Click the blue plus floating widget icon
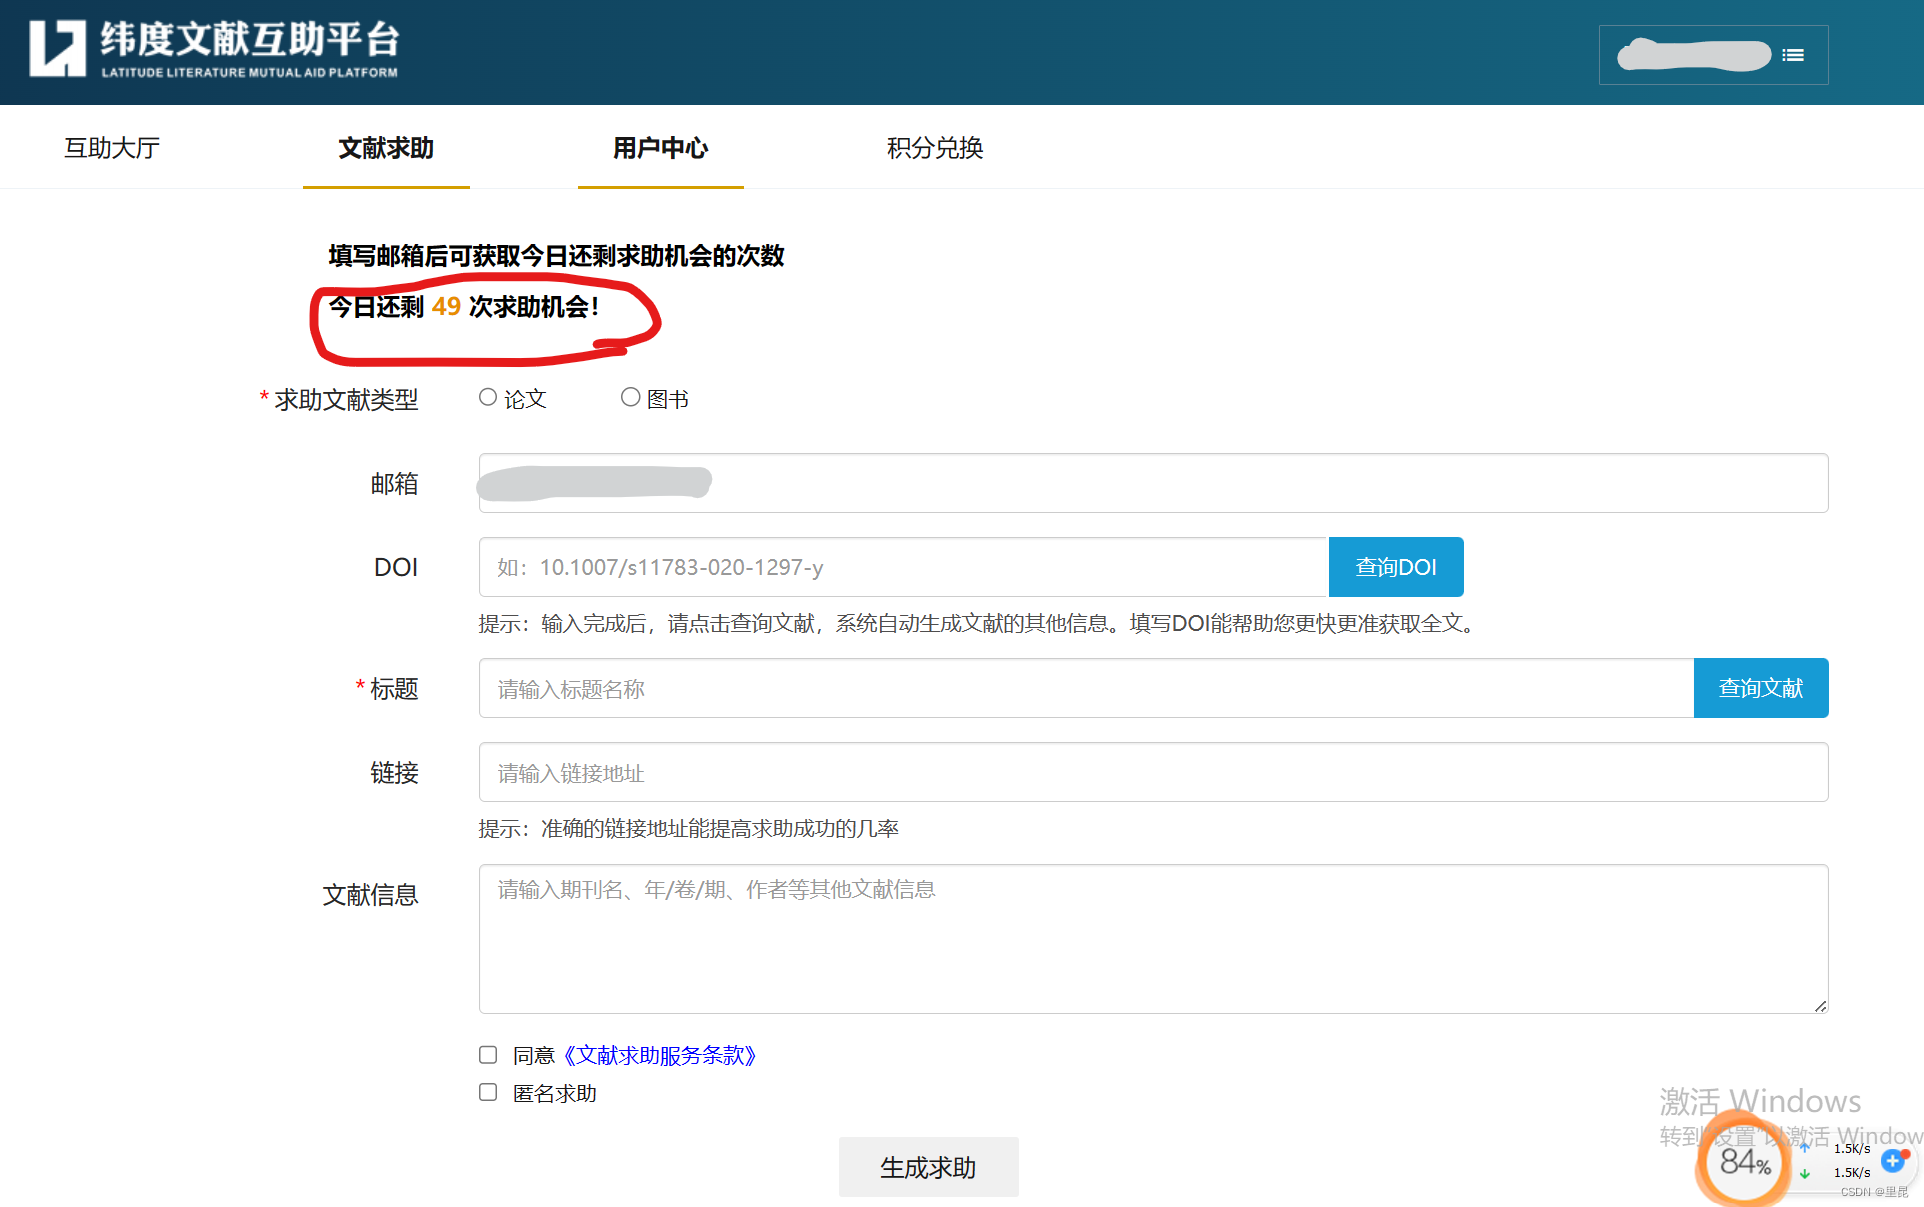This screenshot has height=1207, width=1924. tap(1892, 1160)
